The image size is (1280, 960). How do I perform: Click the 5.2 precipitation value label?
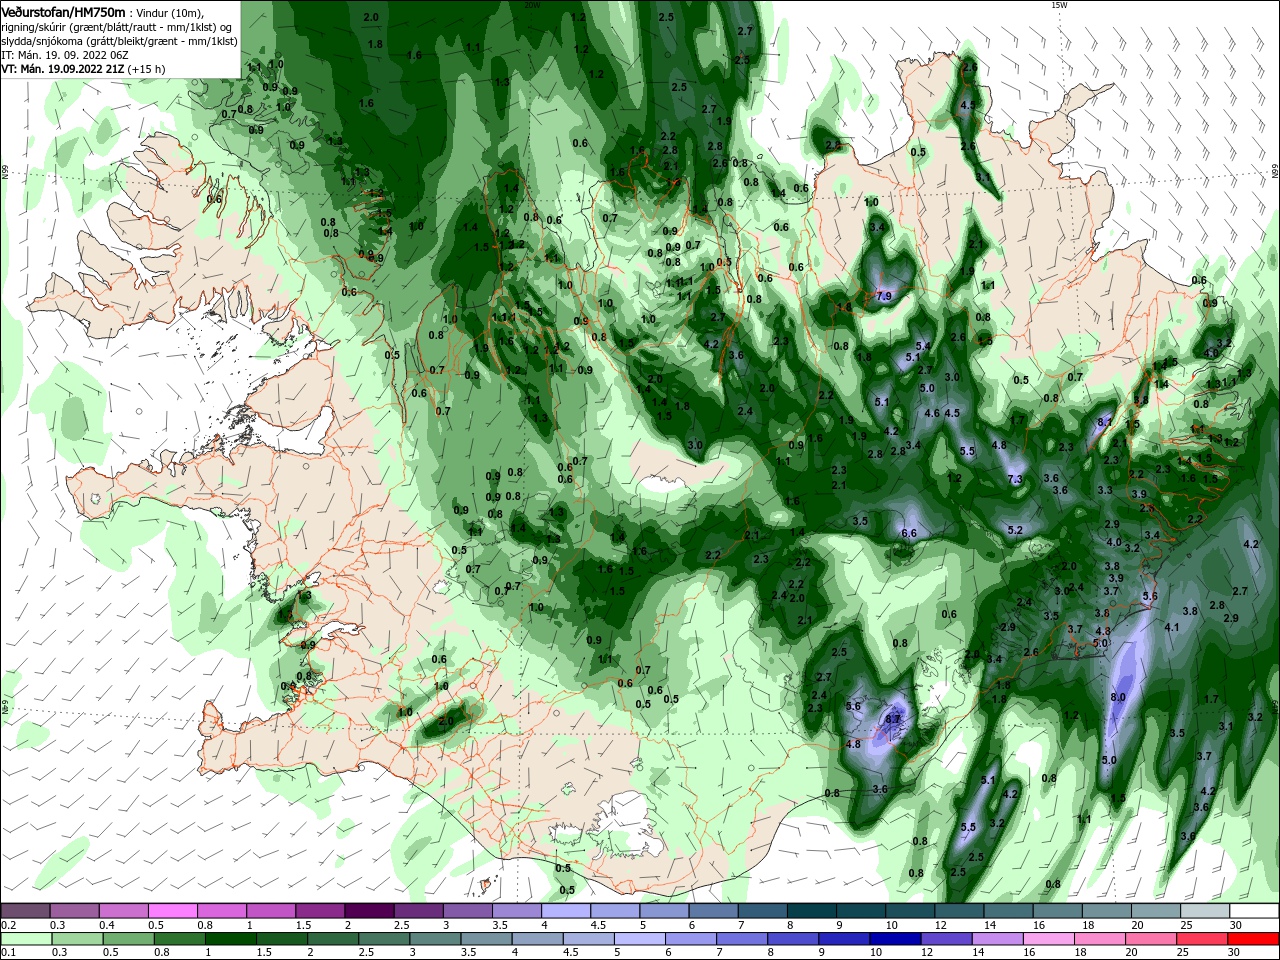[x=1015, y=530]
